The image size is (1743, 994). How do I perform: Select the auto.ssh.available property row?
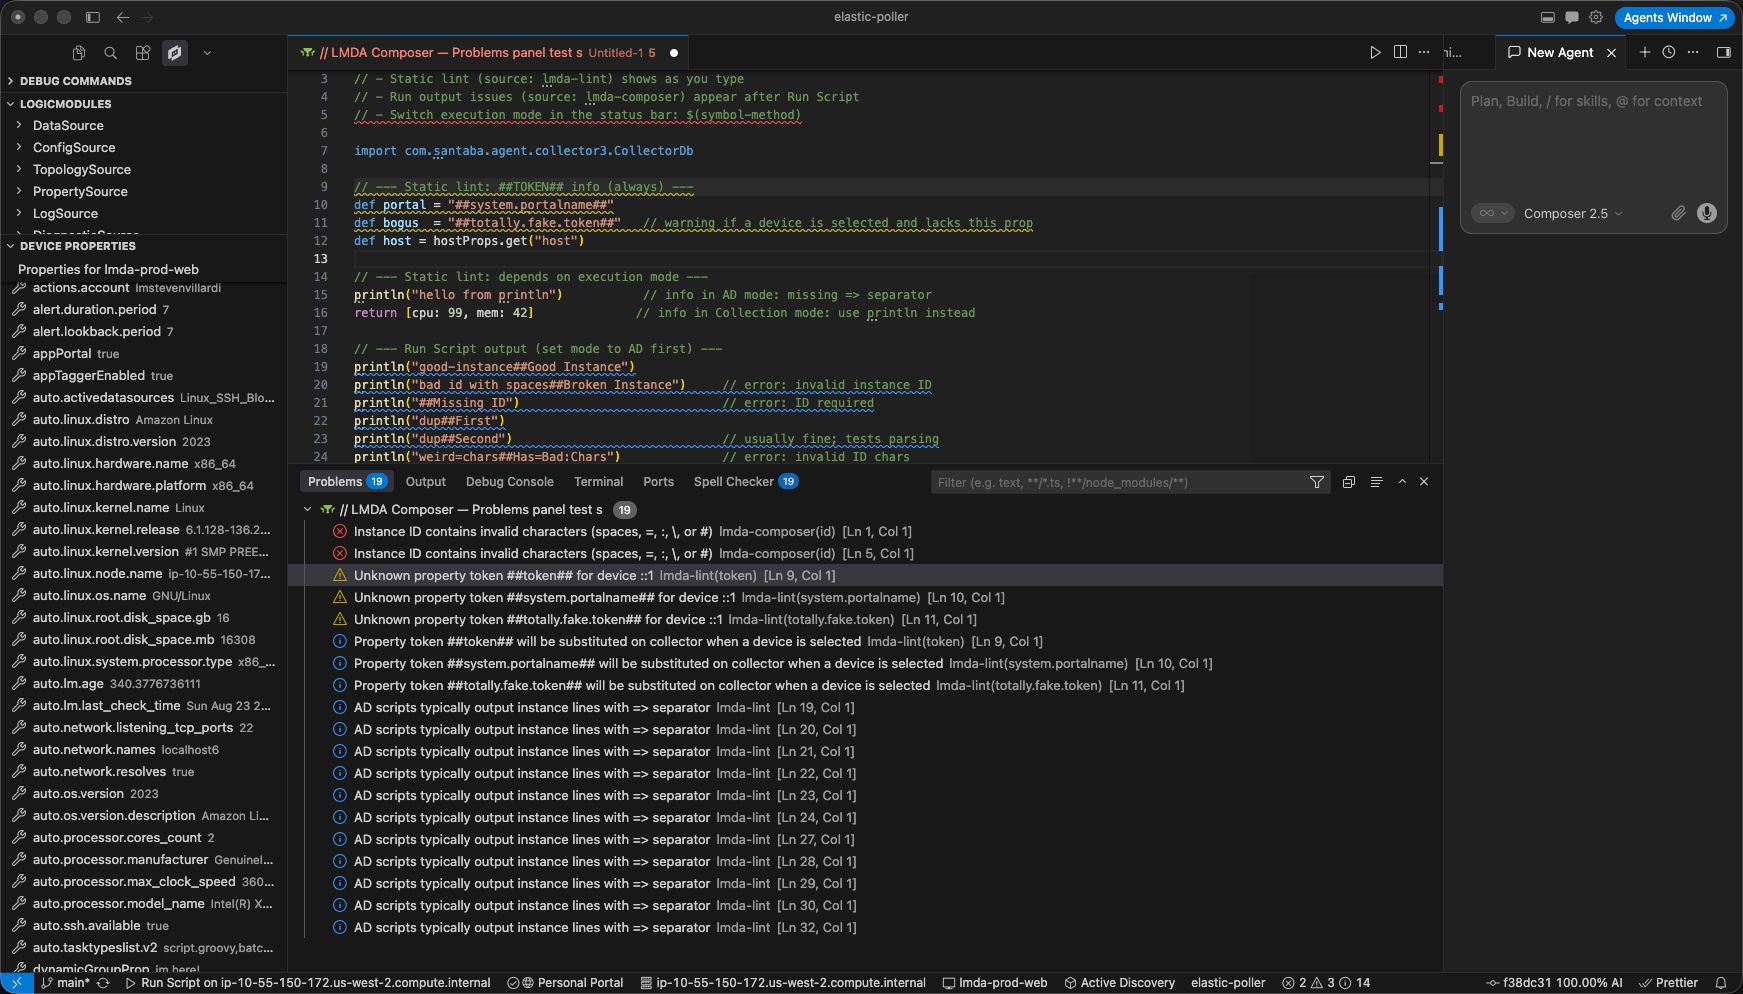(x=143, y=926)
